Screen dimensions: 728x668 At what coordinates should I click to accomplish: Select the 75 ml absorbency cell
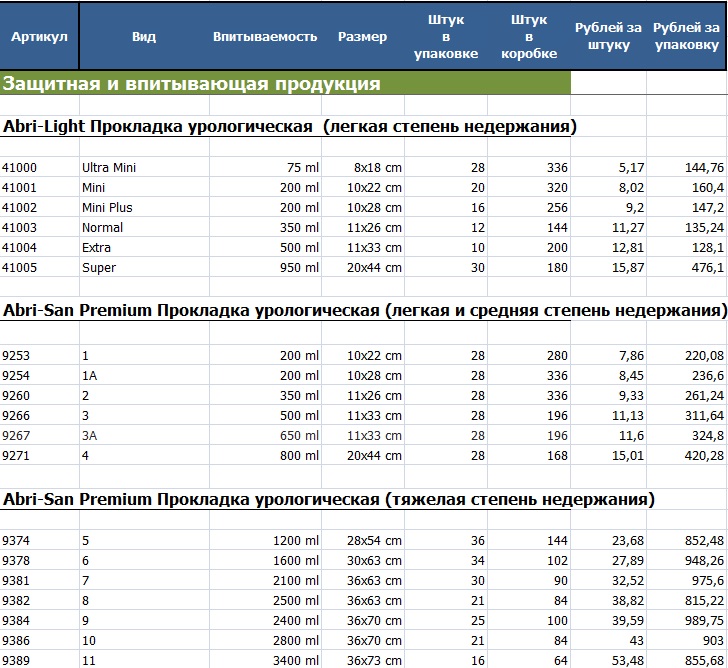pyautogui.click(x=265, y=168)
